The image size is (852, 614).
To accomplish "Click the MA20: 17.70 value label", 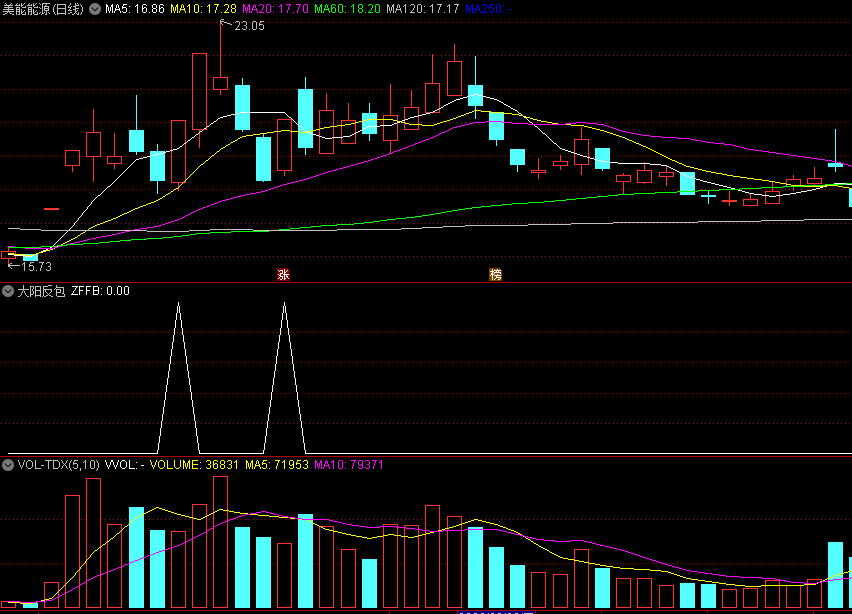I will point(275,9).
